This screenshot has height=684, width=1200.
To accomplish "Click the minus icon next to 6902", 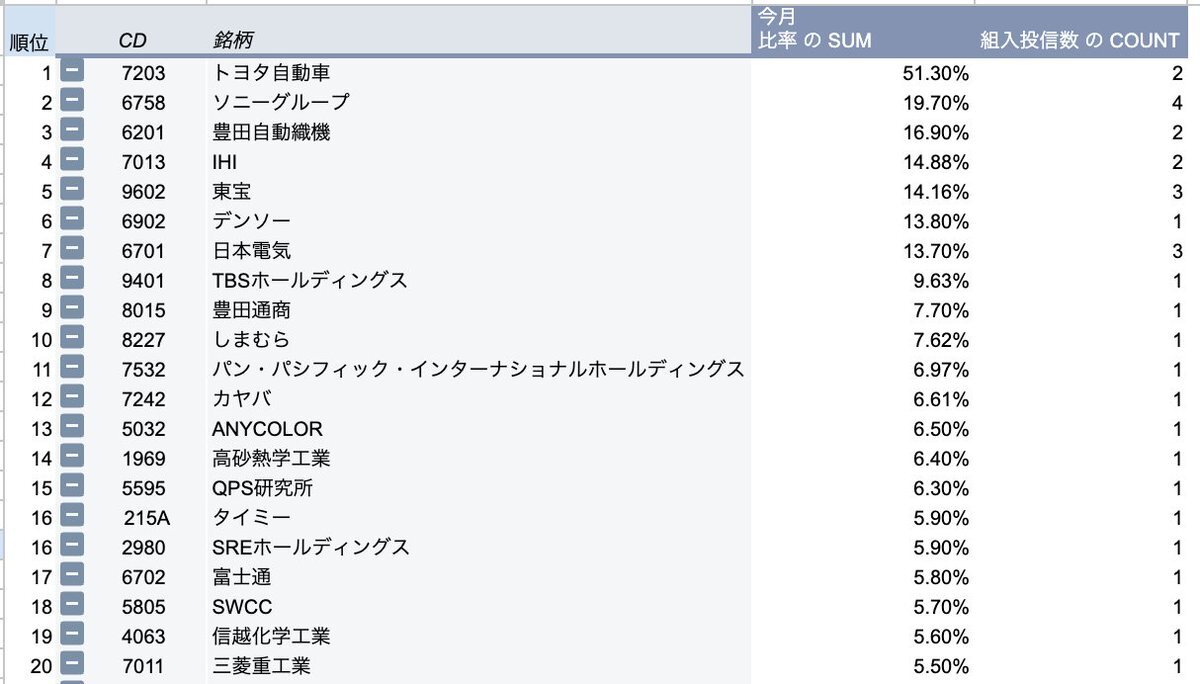I will [x=71, y=220].
